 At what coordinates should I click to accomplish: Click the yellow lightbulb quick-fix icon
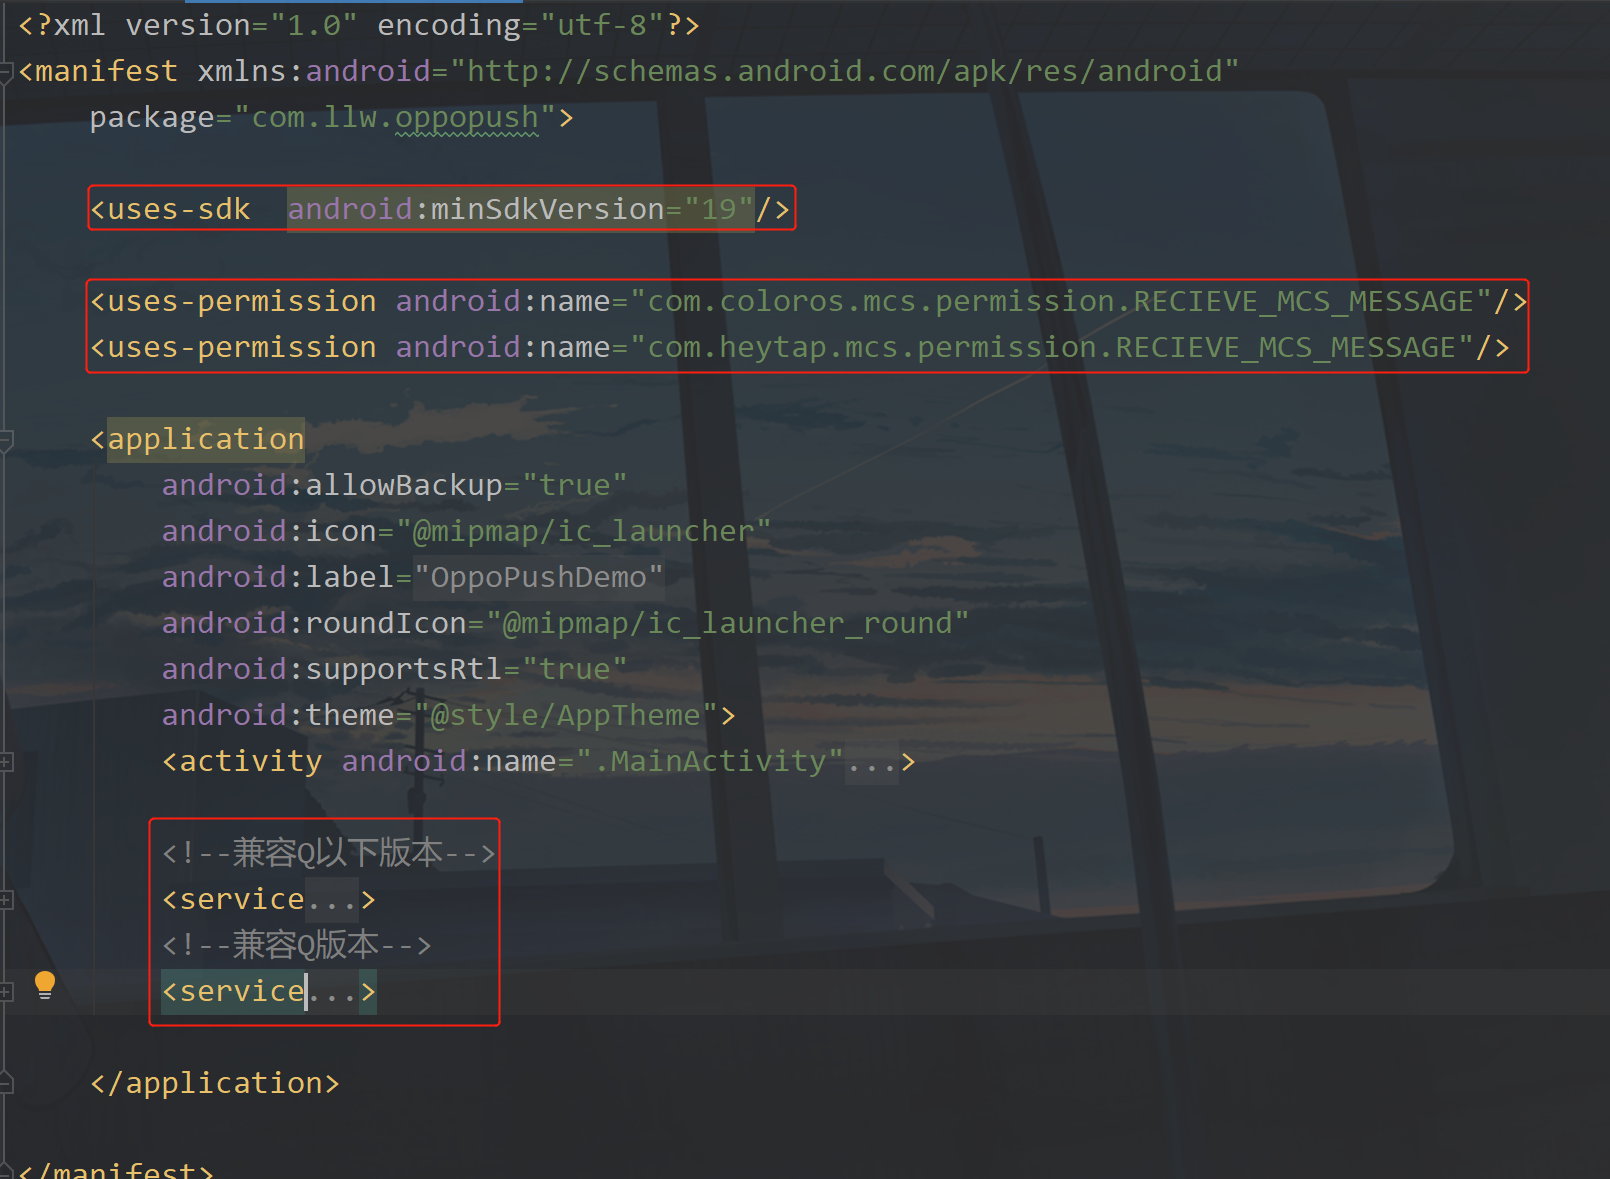point(45,985)
